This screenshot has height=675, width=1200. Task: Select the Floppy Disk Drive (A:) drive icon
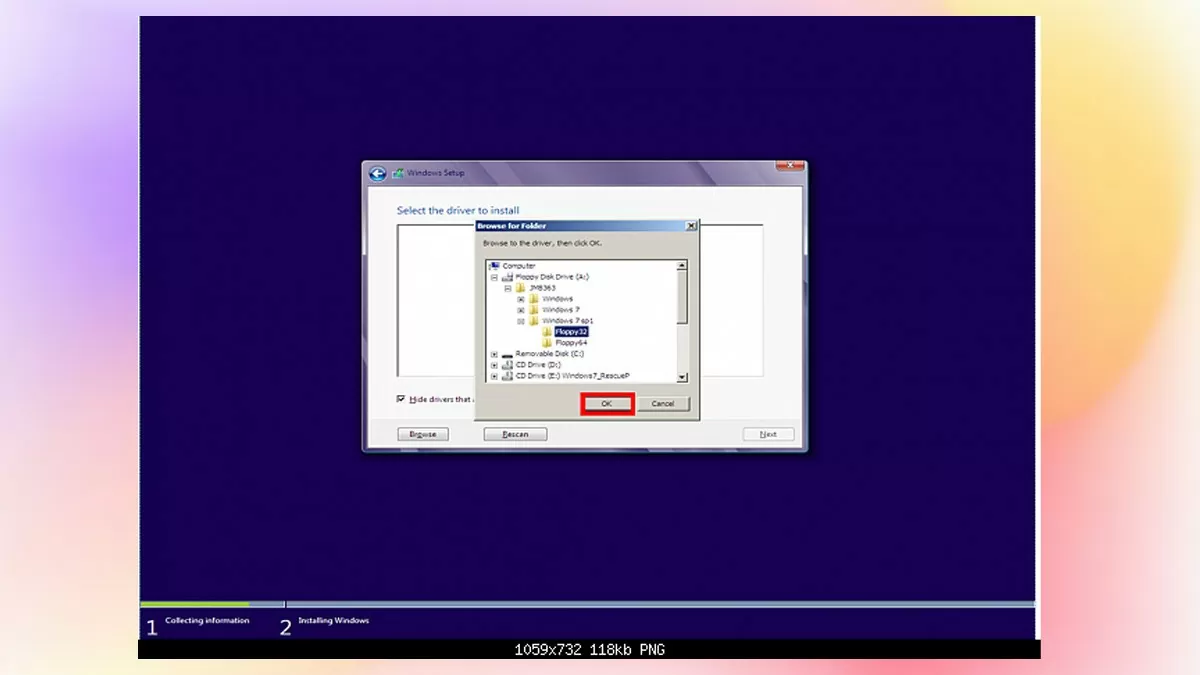click(509, 276)
